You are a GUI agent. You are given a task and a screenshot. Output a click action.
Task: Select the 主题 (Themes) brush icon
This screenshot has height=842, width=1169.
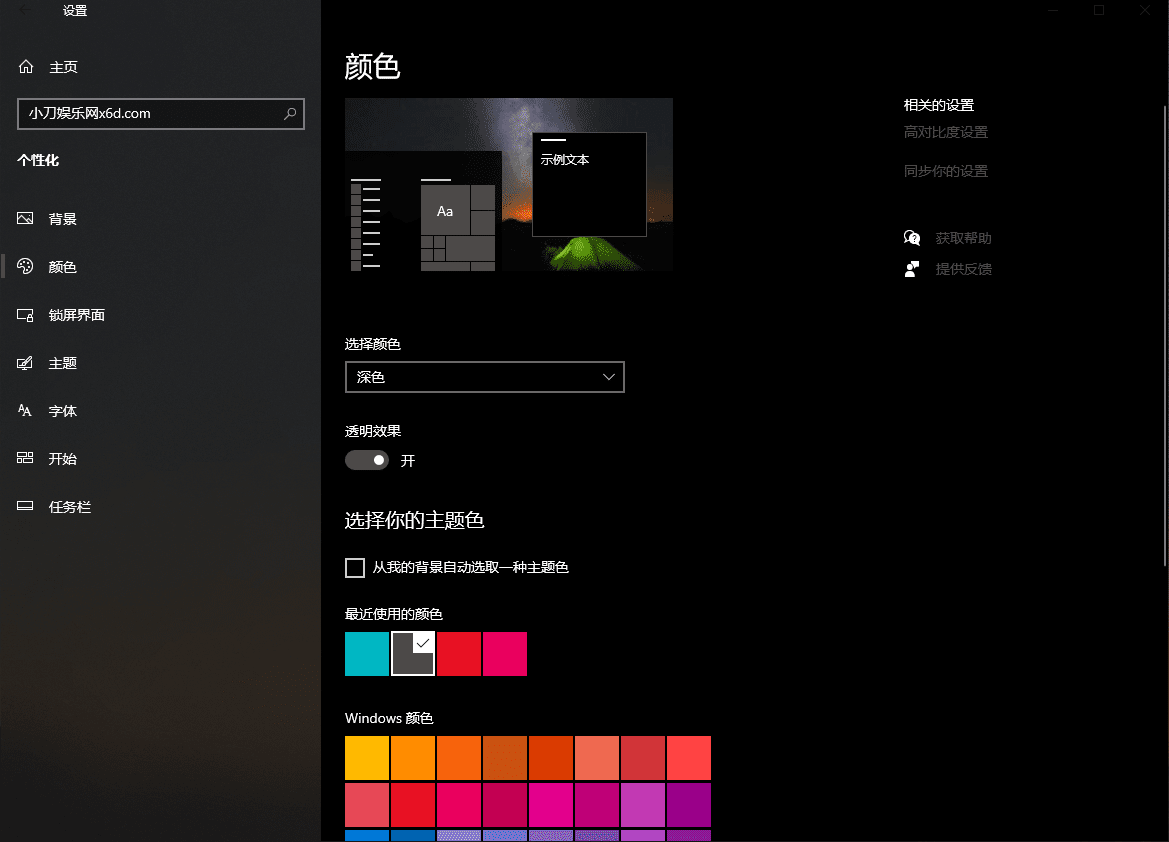24,362
